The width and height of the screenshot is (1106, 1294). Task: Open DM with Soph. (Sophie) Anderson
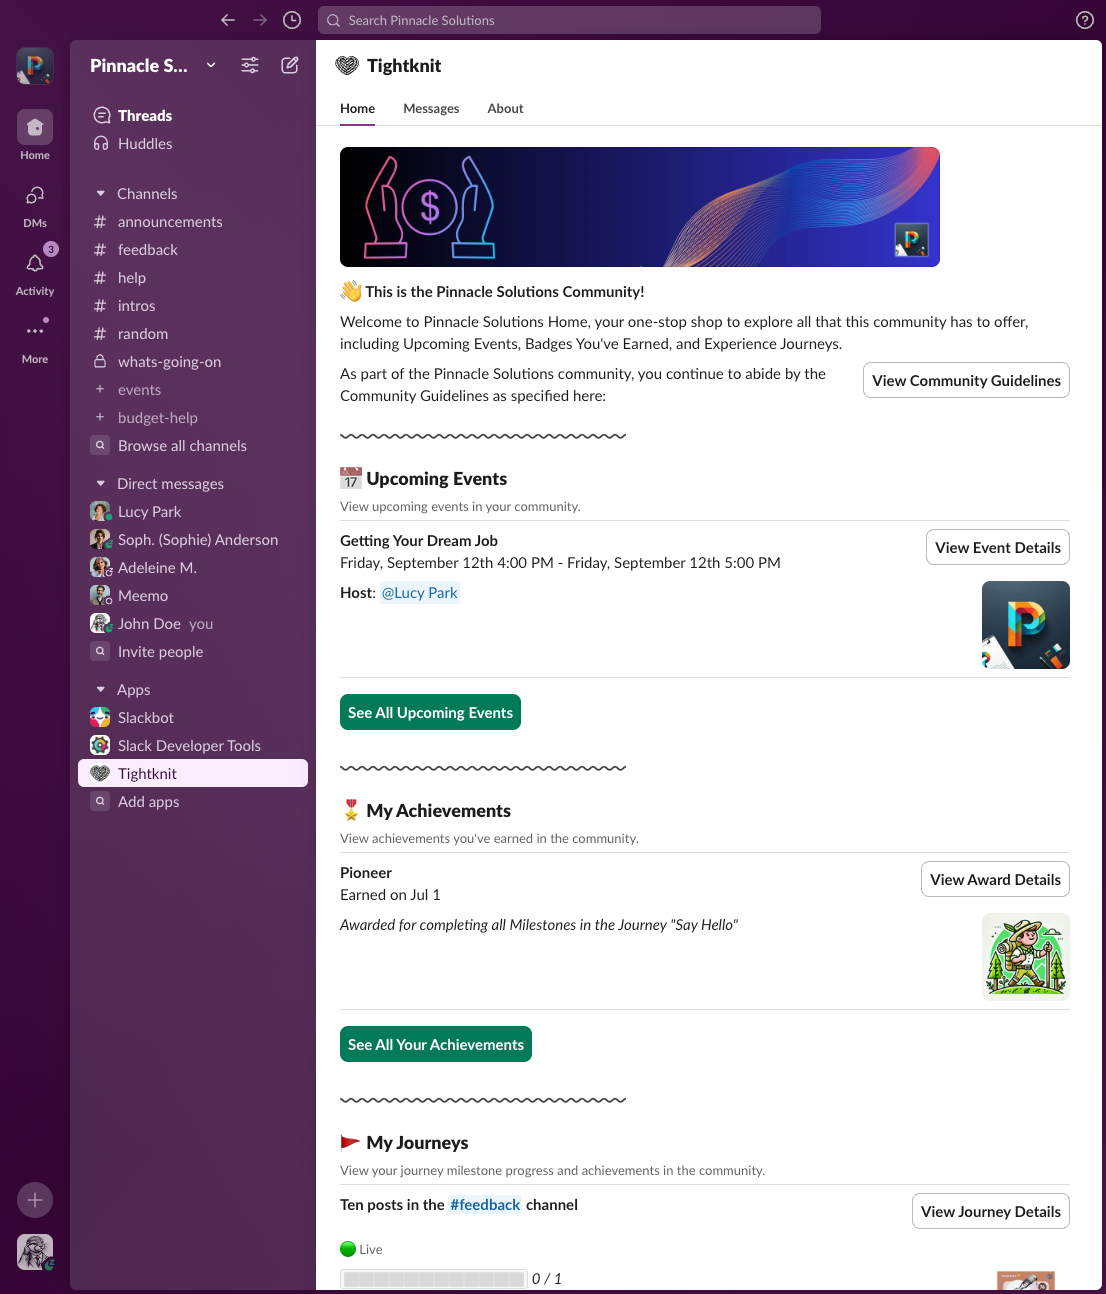[x=193, y=540]
